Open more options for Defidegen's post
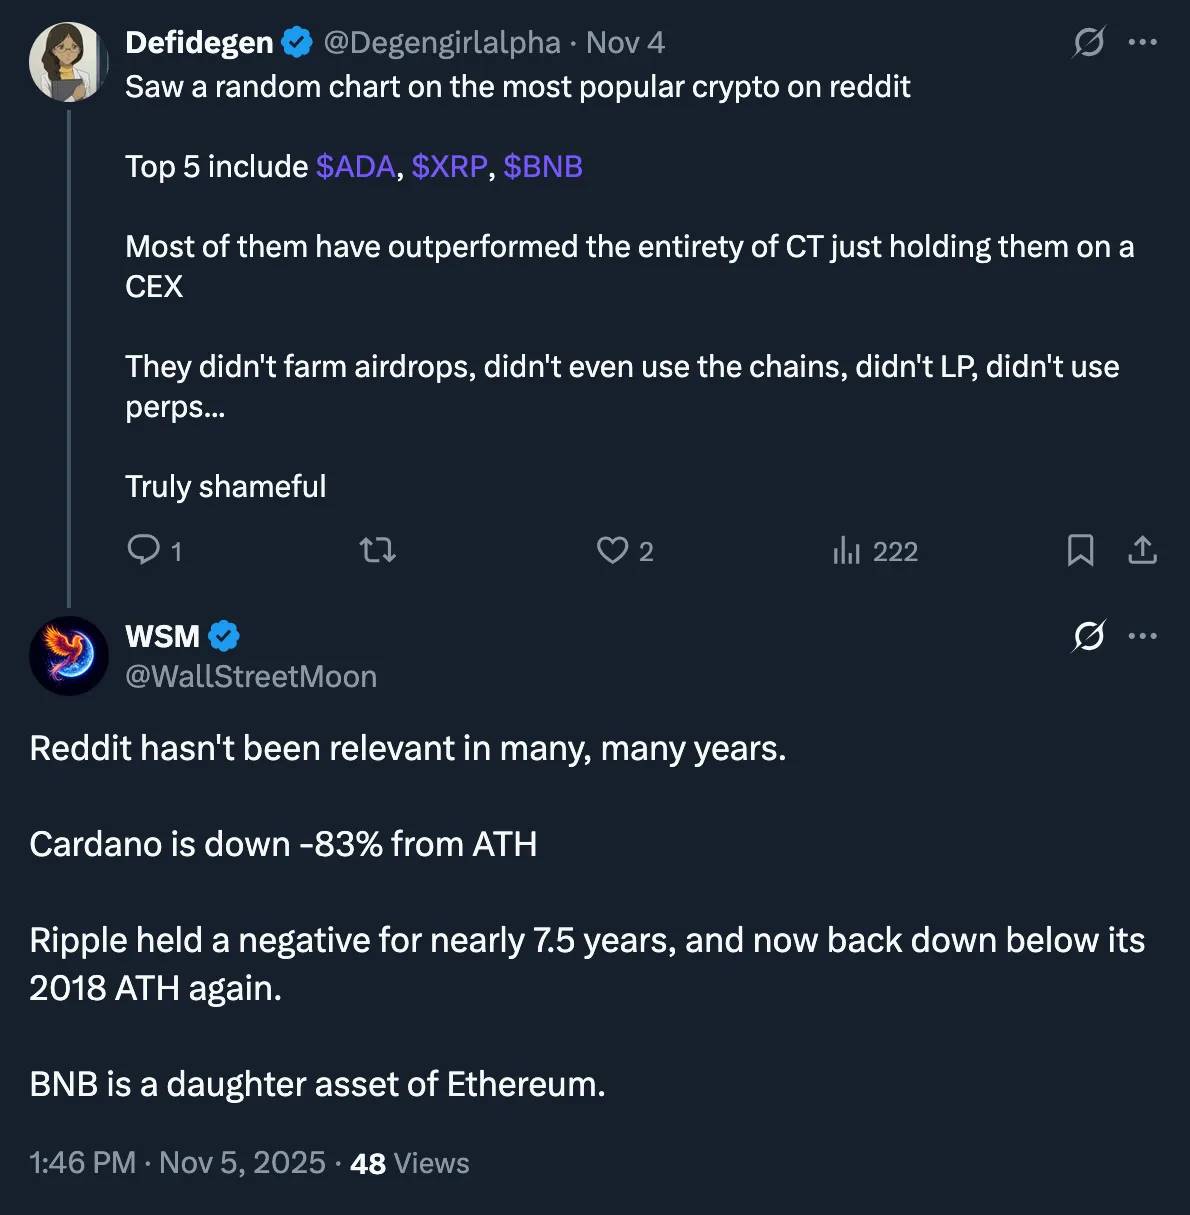Screen dimensions: 1190x1215 point(1142,42)
